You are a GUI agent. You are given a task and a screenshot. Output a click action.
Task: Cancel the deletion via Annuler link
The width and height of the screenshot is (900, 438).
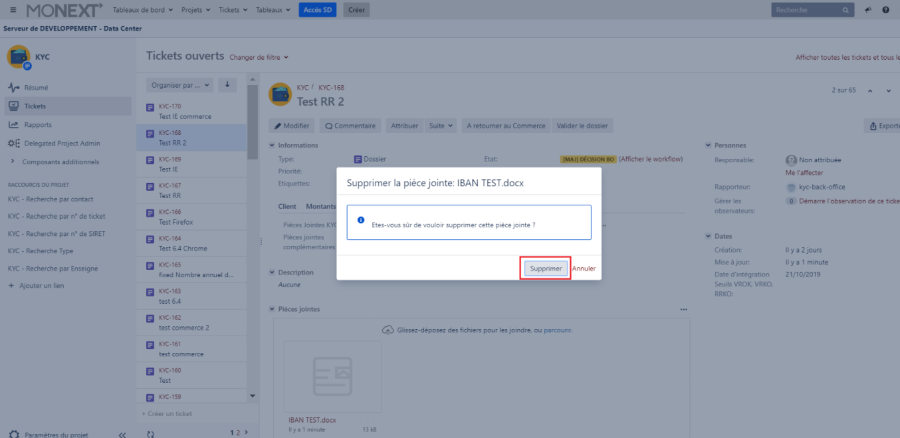[584, 268]
